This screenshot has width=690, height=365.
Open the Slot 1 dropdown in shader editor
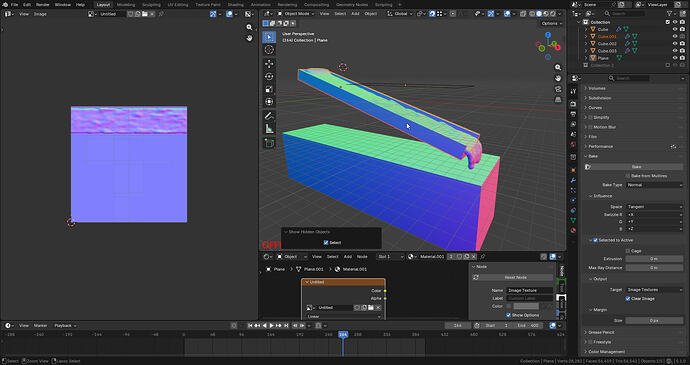point(390,256)
